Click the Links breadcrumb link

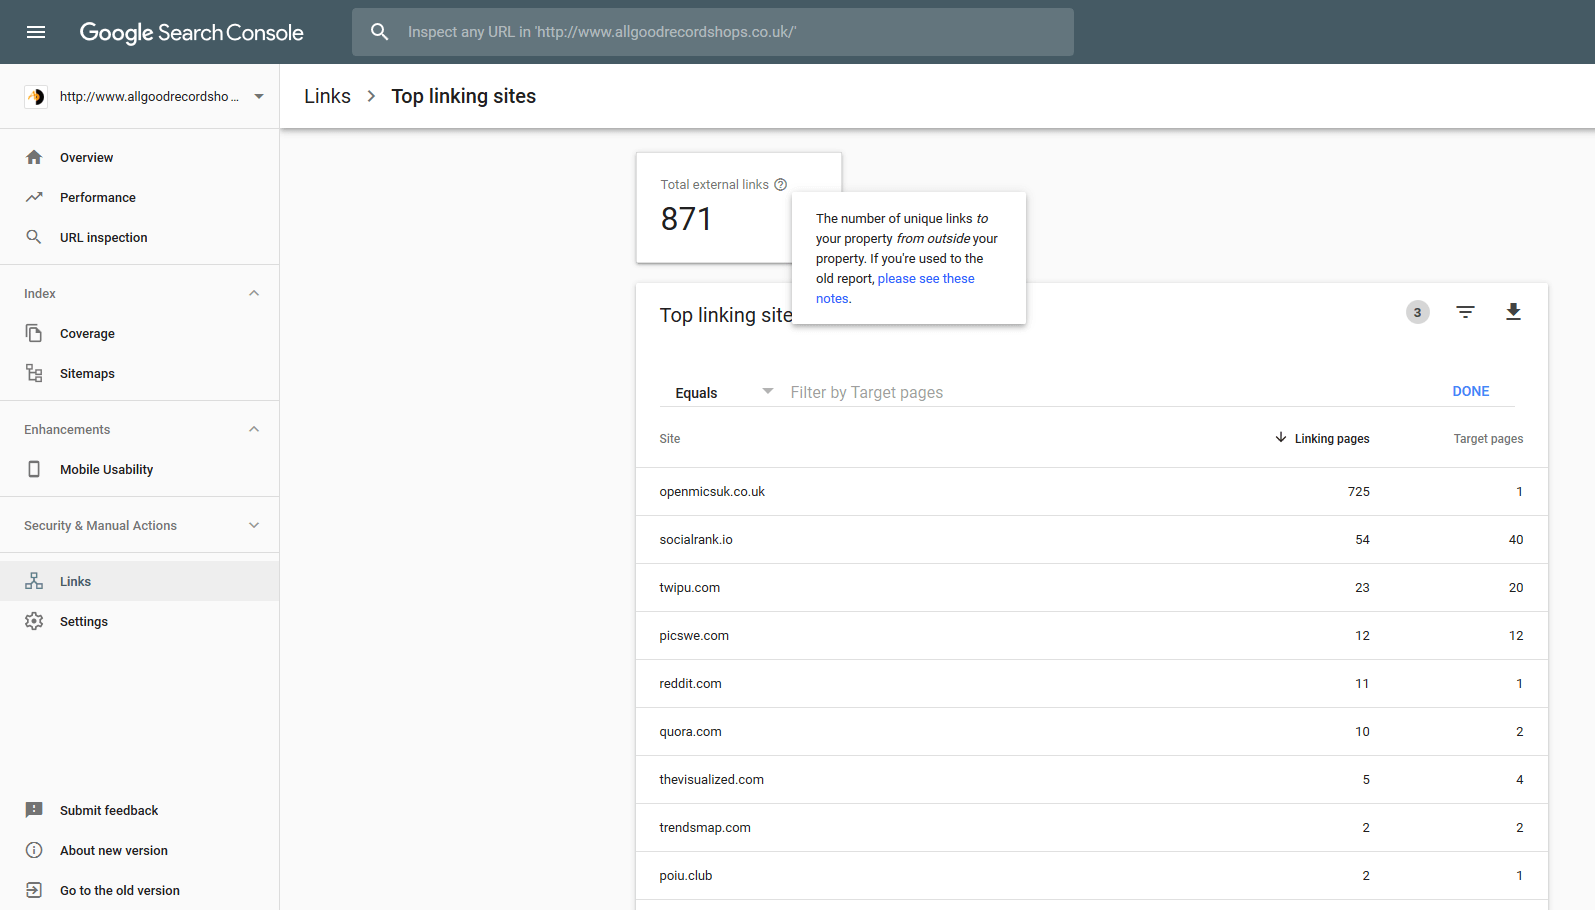point(327,96)
